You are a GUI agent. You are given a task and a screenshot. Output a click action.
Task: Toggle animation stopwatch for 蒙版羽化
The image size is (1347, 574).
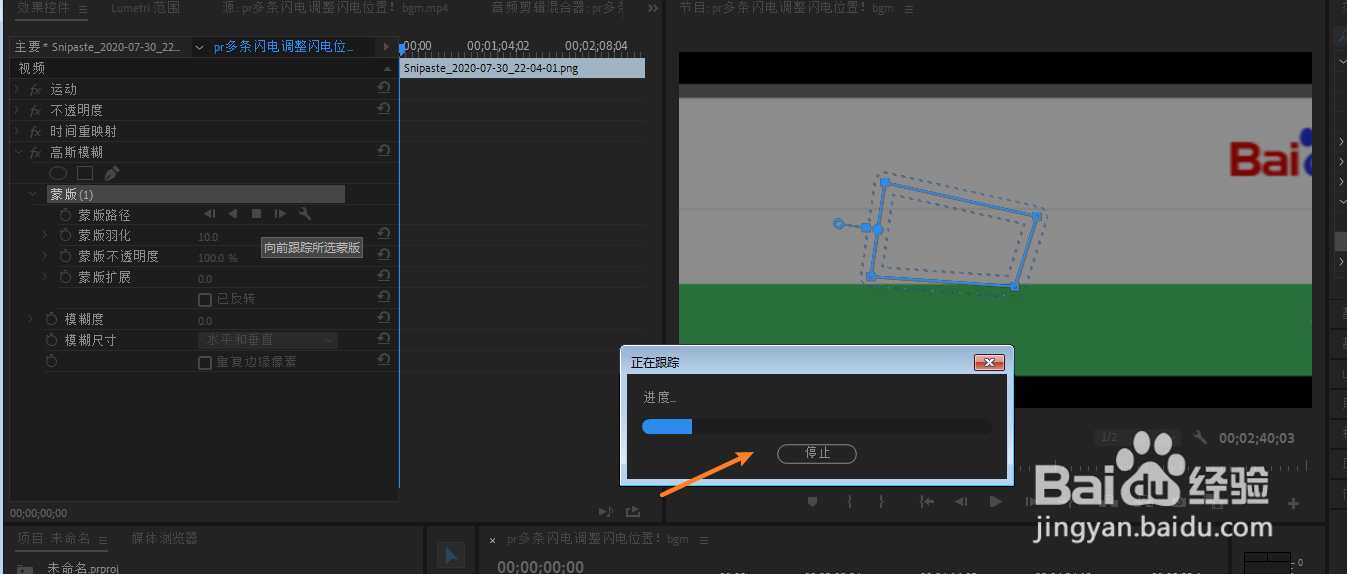tap(65, 236)
